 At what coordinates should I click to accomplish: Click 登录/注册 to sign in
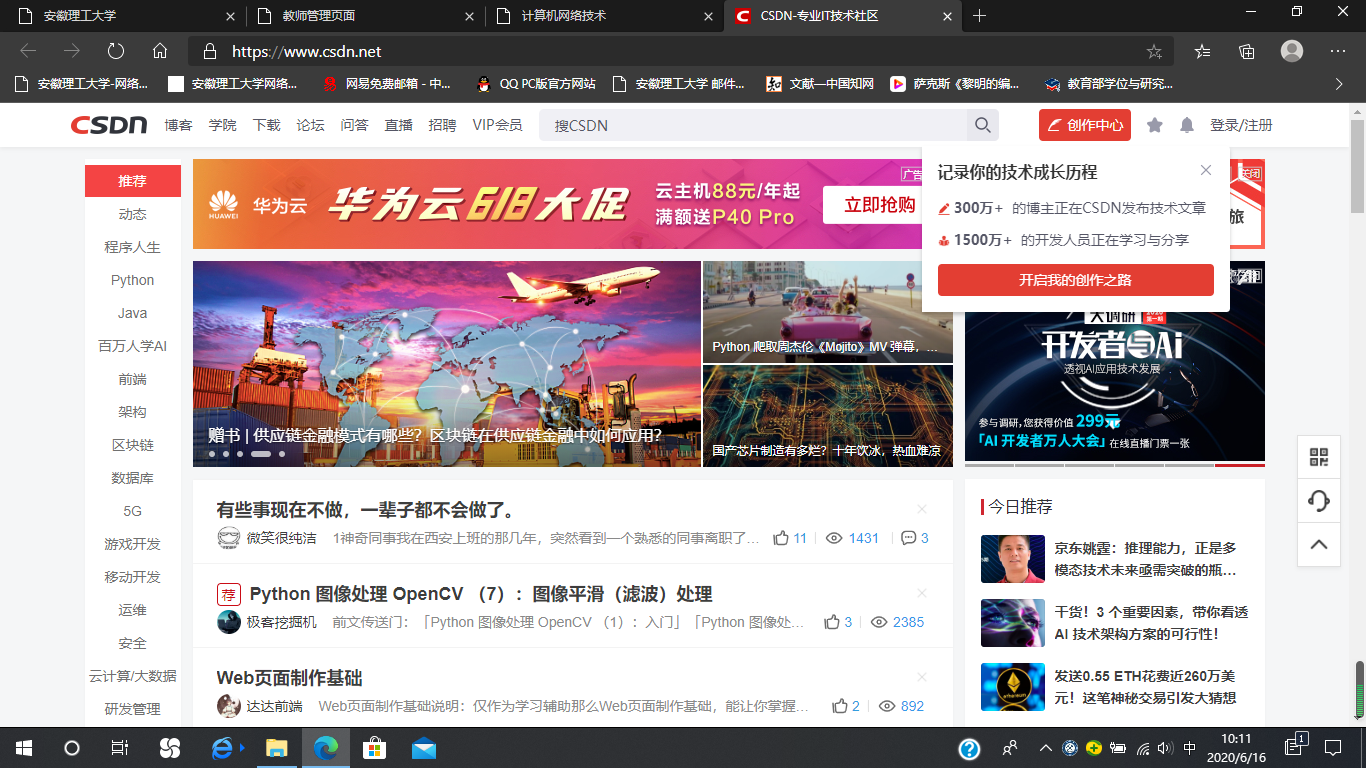point(1241,125)
